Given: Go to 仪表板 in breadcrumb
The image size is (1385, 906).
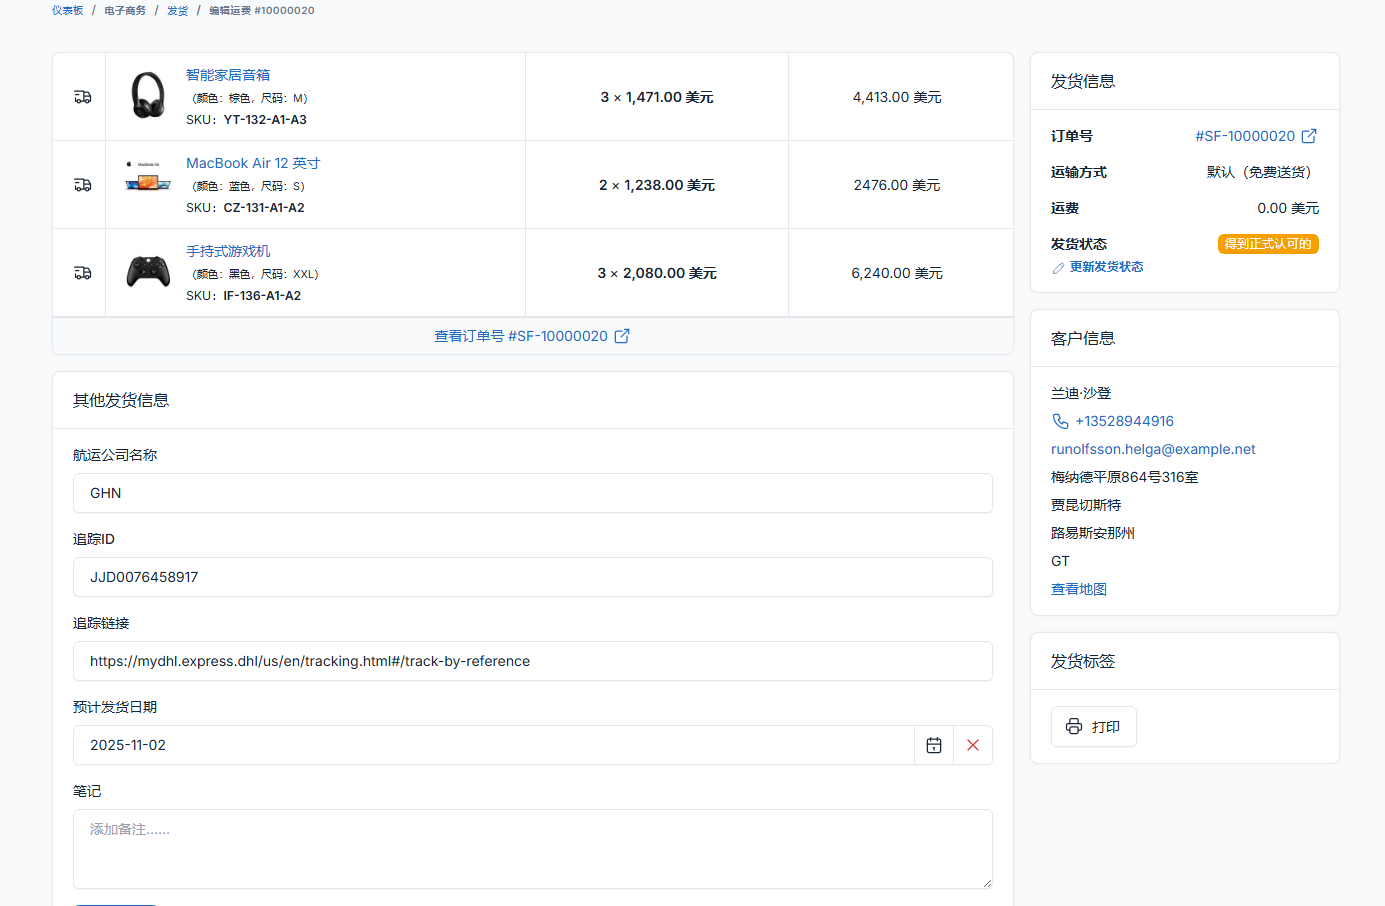Looking at the screenshot, I should pyautogui.click(x=68, y=10).
